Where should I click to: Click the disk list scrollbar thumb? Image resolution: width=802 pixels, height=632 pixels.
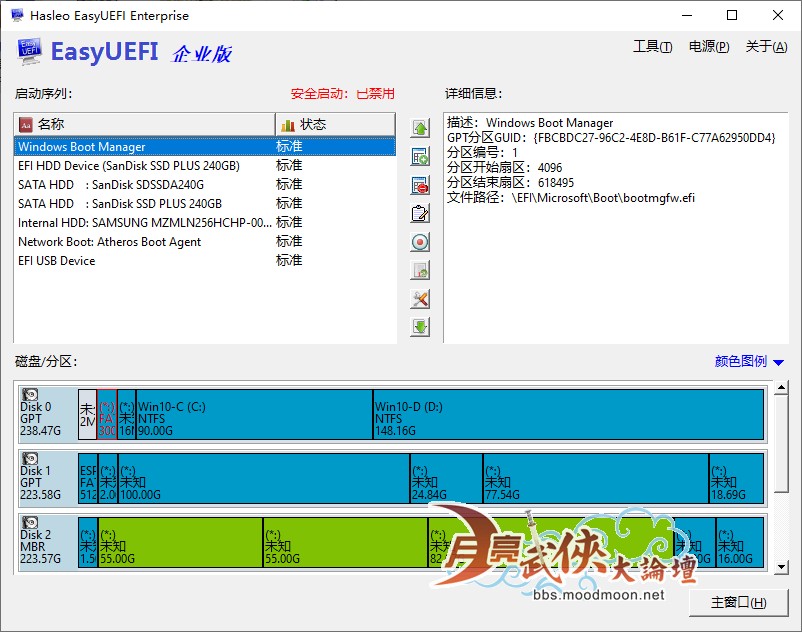[781, 444]
